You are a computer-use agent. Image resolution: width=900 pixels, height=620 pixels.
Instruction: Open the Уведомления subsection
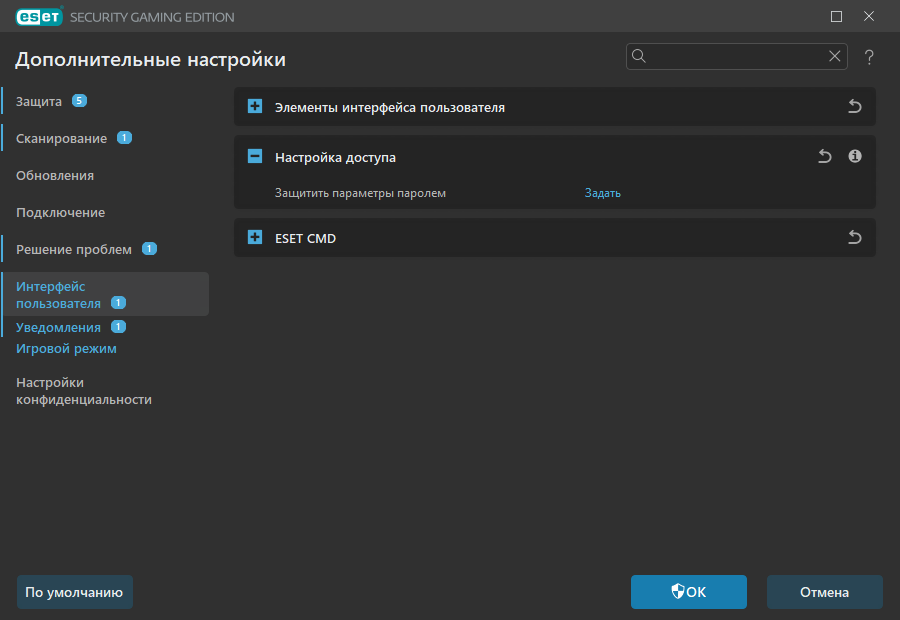point(59,327)
